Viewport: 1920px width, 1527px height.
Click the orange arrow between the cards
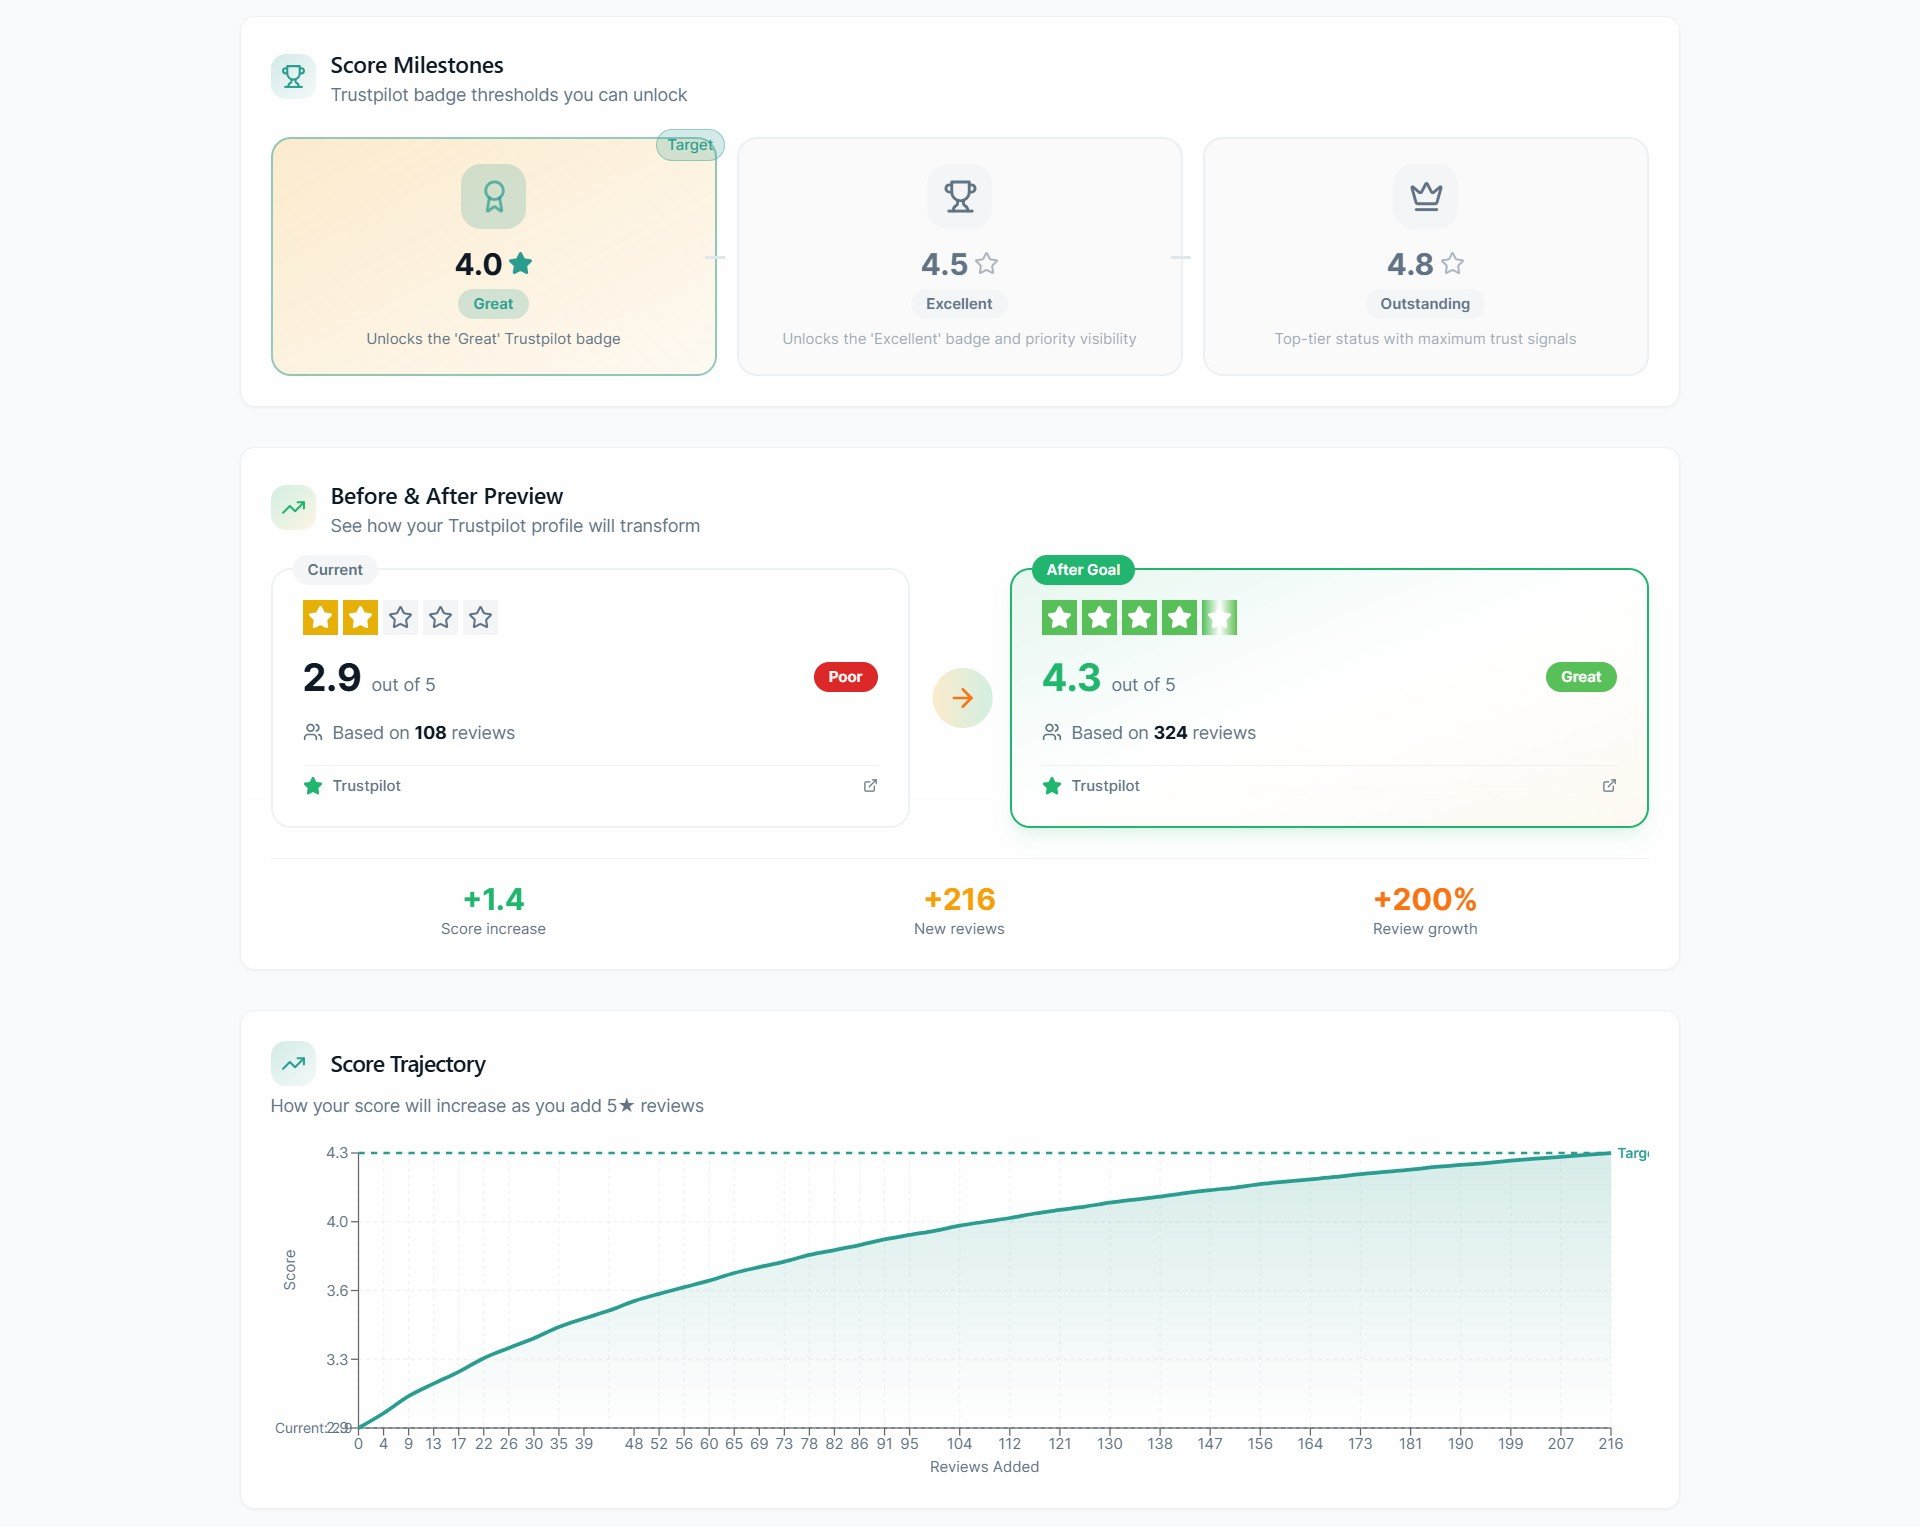962,698
